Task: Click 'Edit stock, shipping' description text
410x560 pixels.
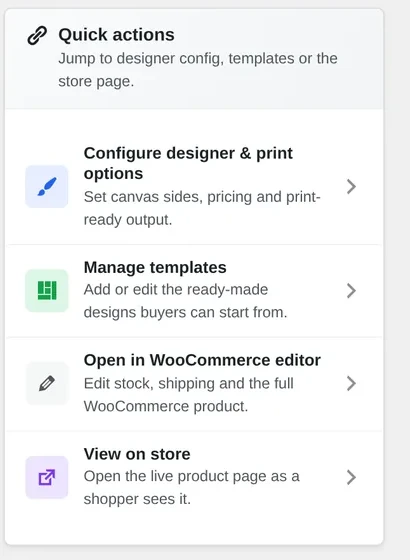Action: coord(189,395)
